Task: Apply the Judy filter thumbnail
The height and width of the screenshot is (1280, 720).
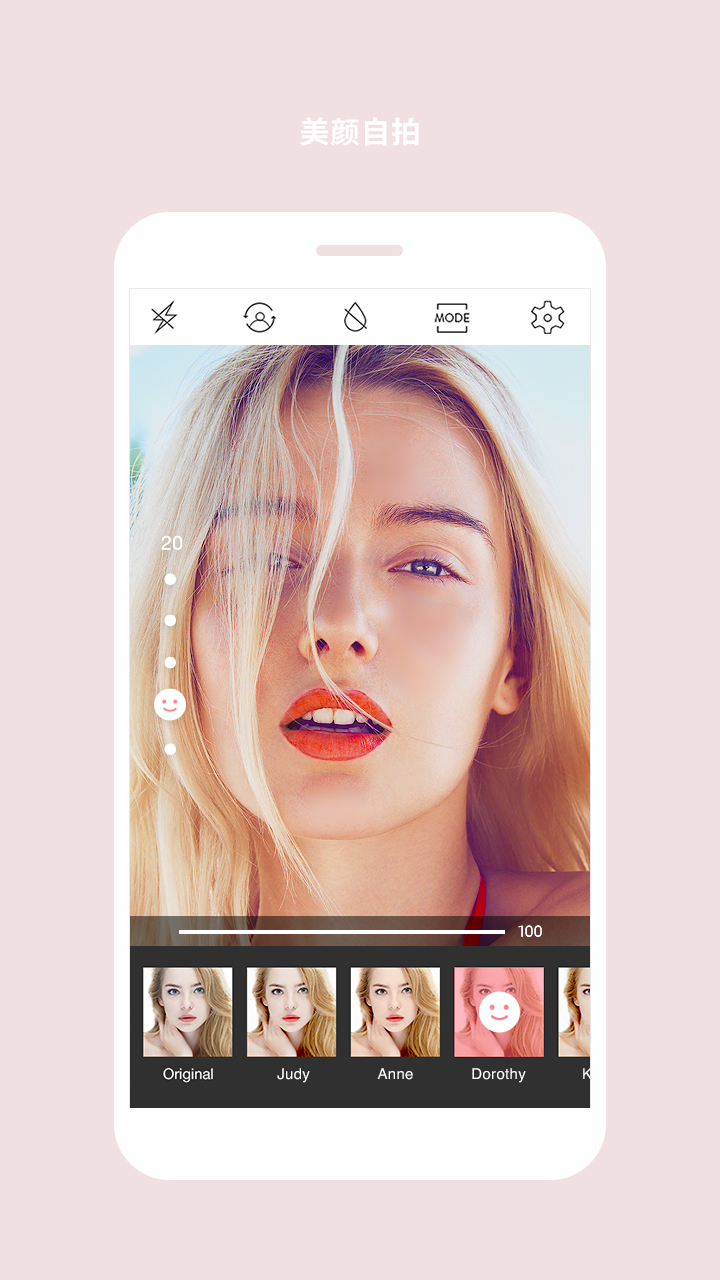Action: (x=292, y=1012)
